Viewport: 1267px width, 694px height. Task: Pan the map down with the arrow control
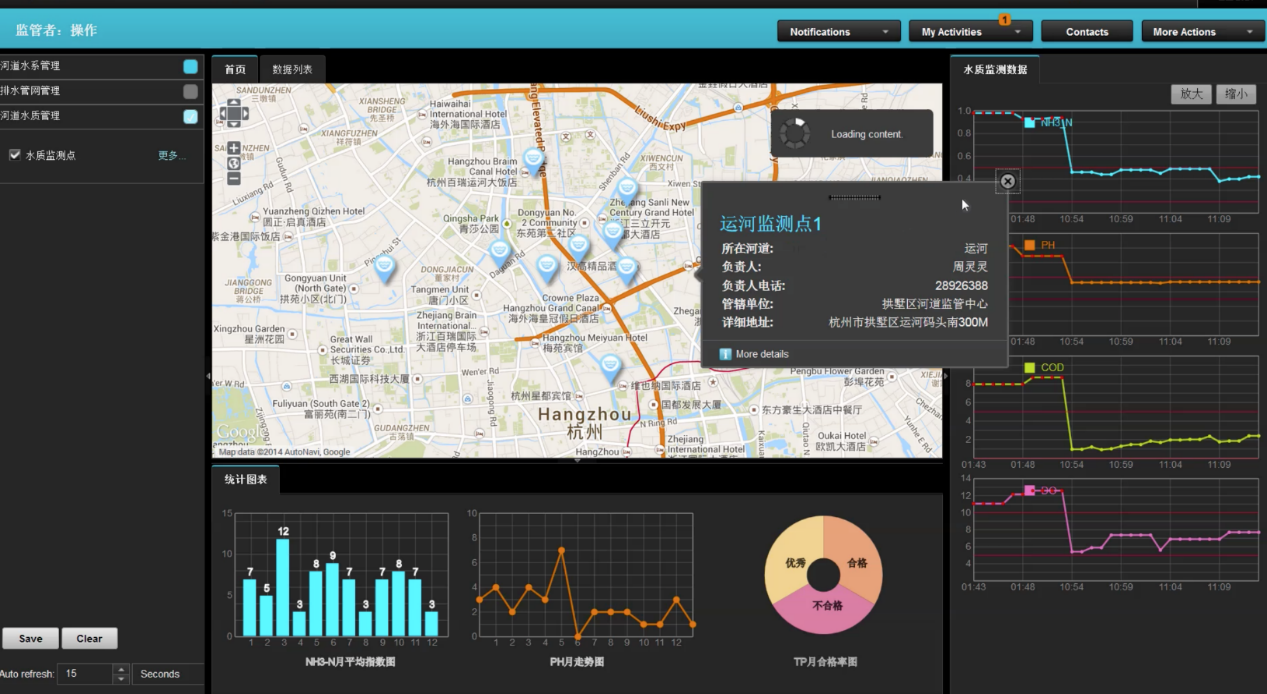pos(233,125)
